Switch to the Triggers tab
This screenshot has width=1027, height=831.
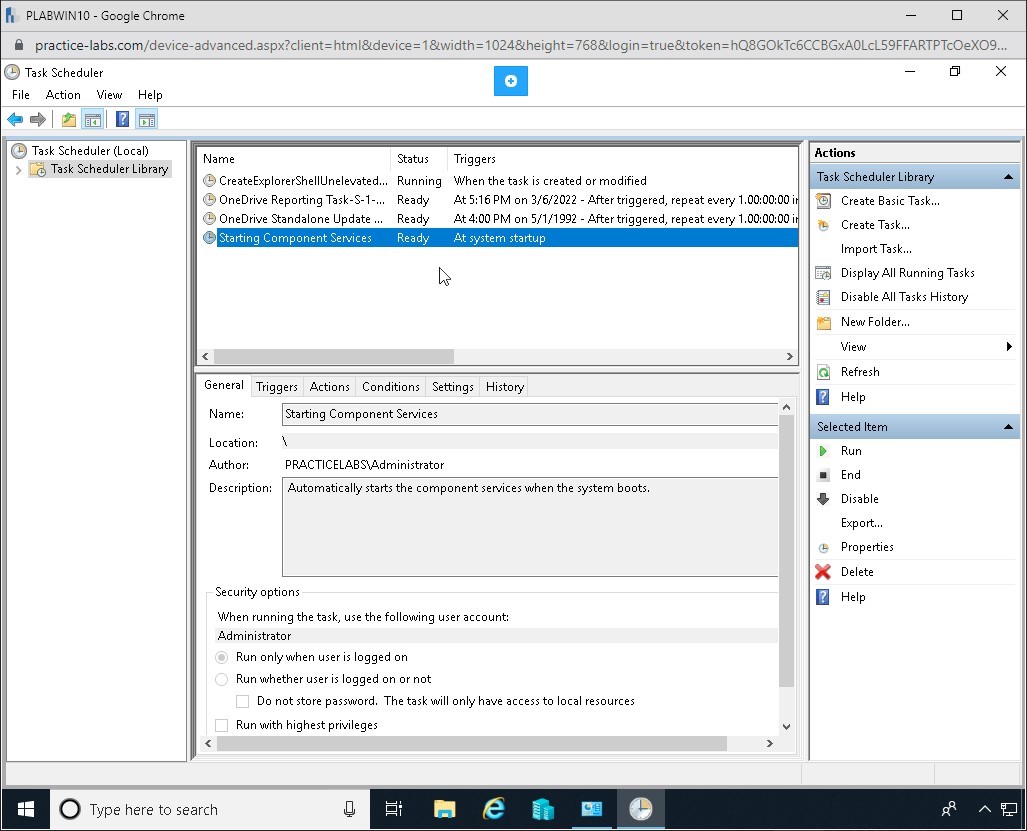tap(276, 387)
